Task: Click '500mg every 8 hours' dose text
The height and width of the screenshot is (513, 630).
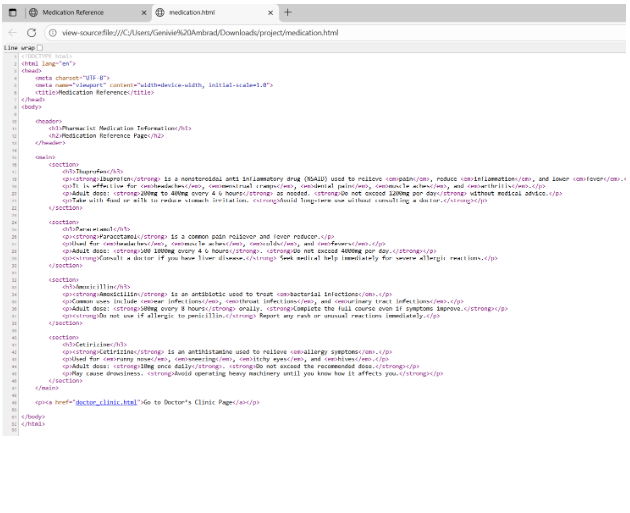Action: pos(174,309)
